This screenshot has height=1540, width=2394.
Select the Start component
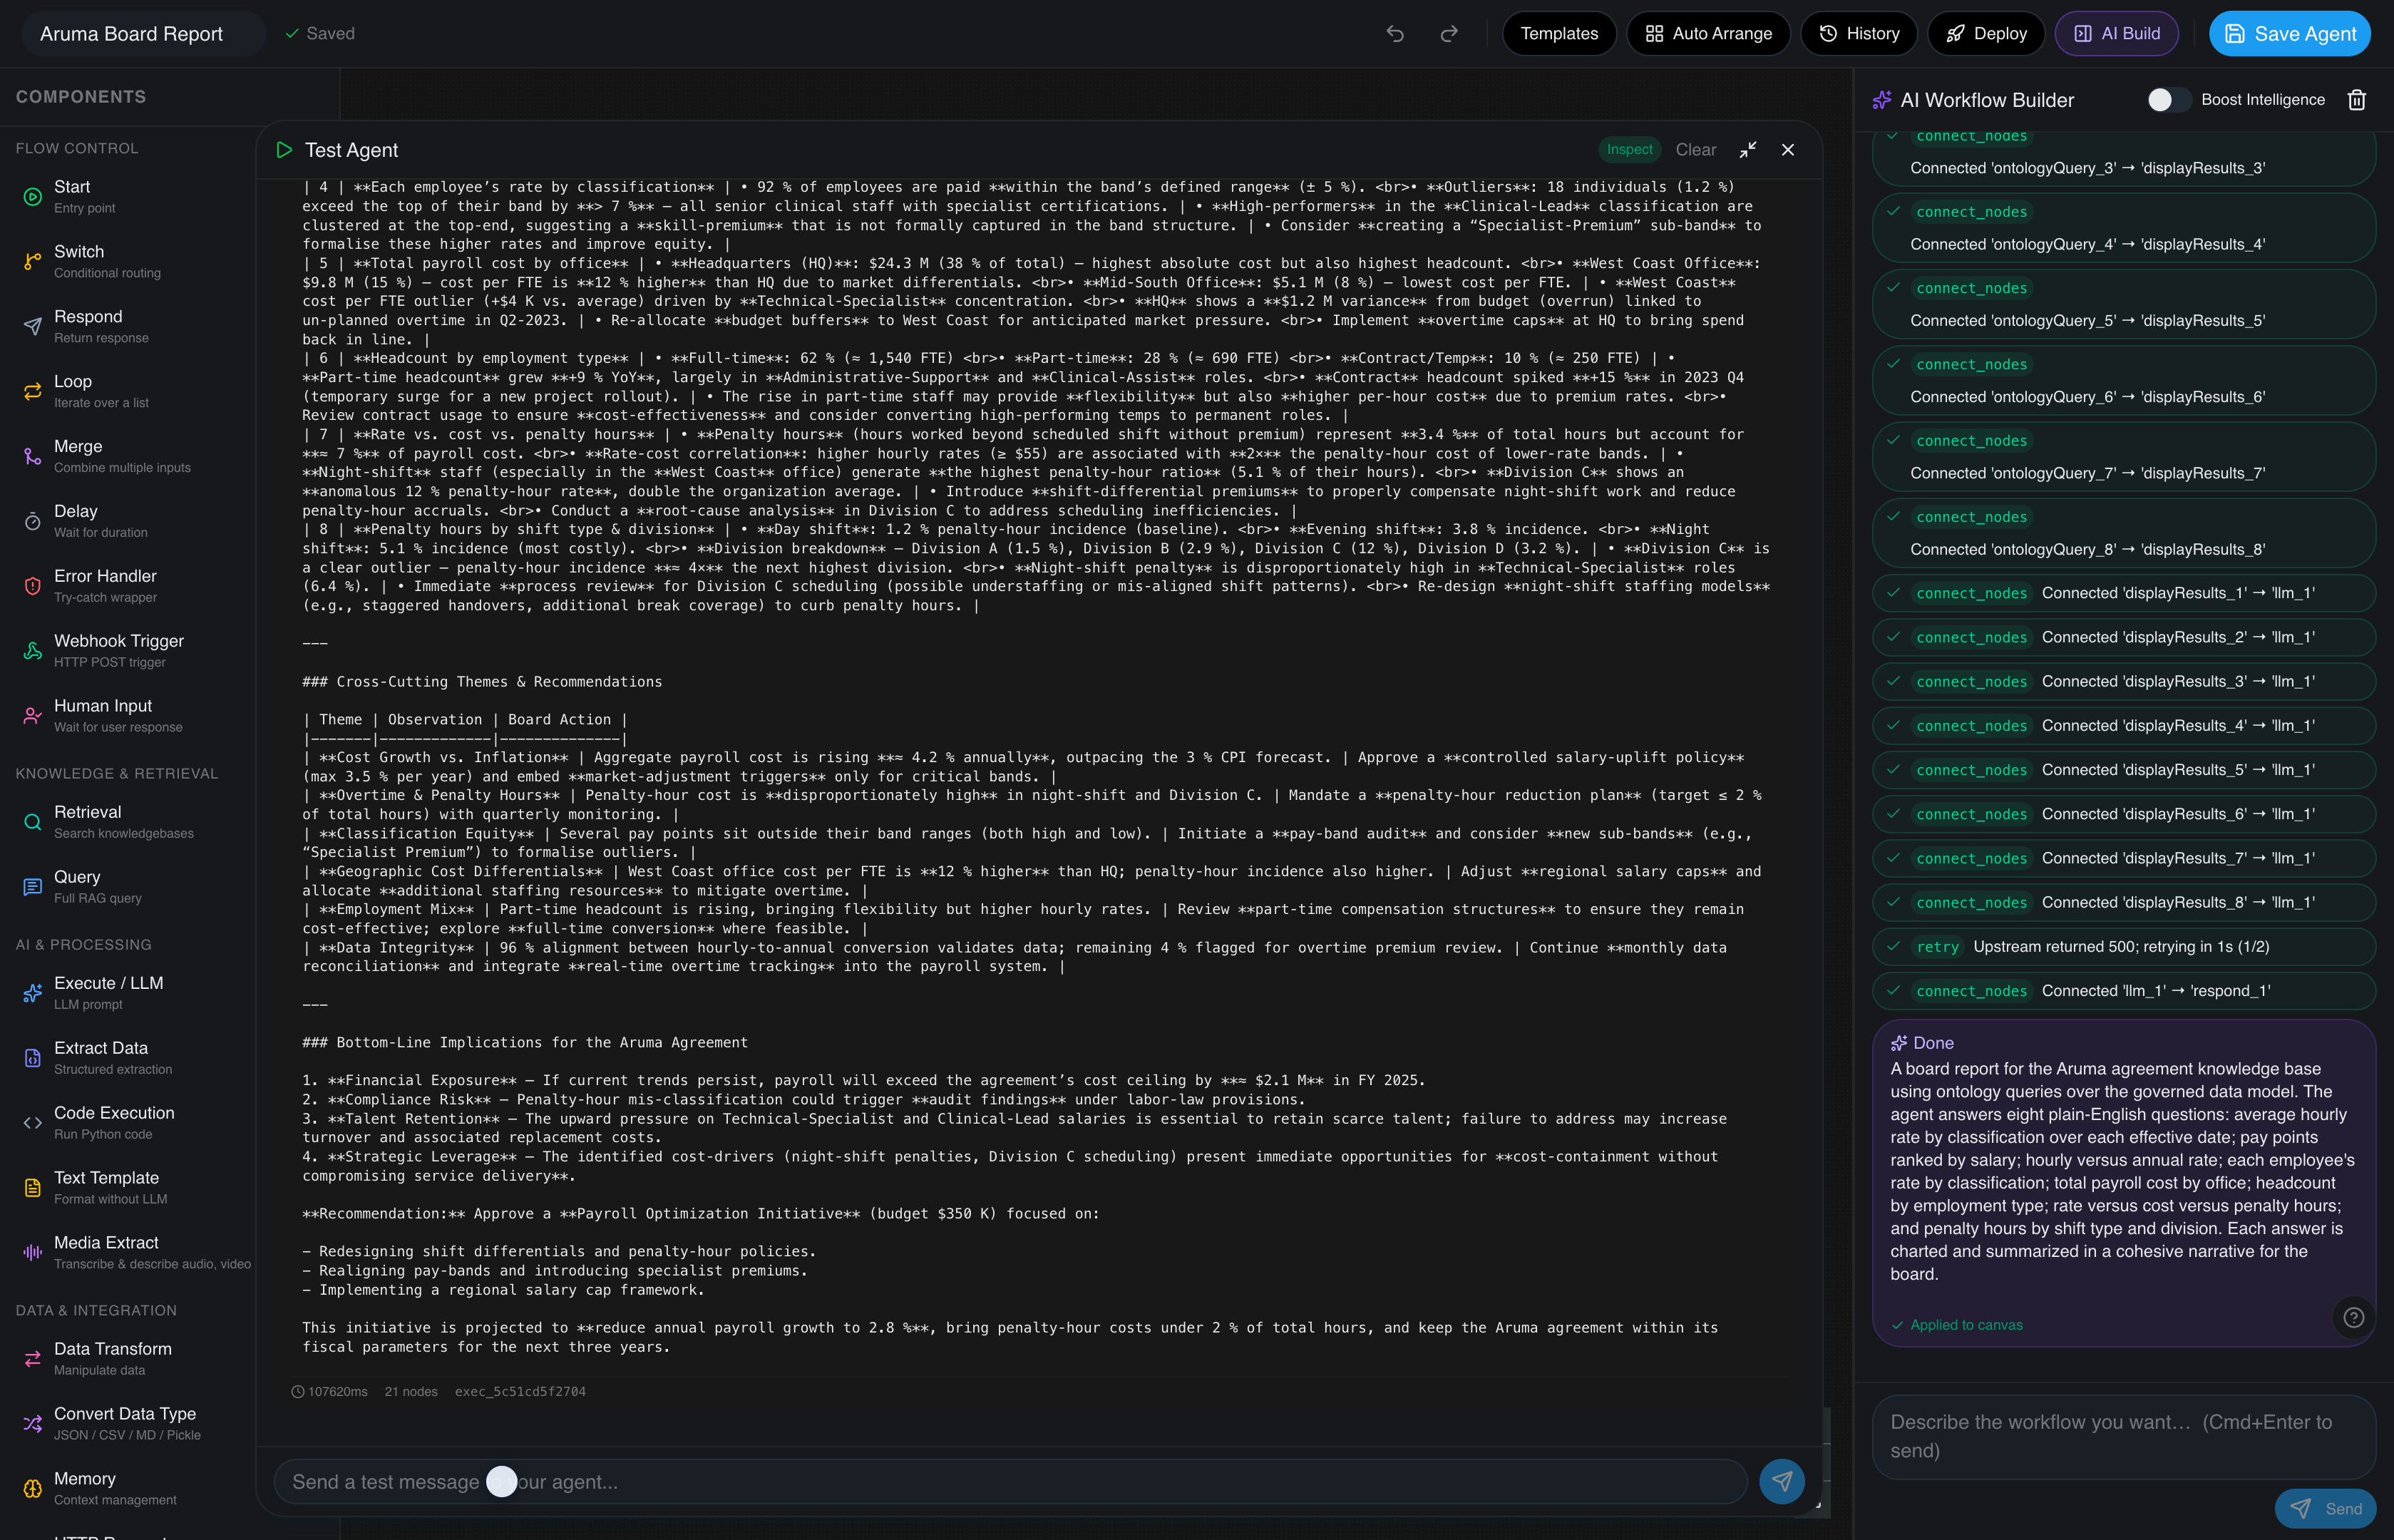click(x=128, y=197)
